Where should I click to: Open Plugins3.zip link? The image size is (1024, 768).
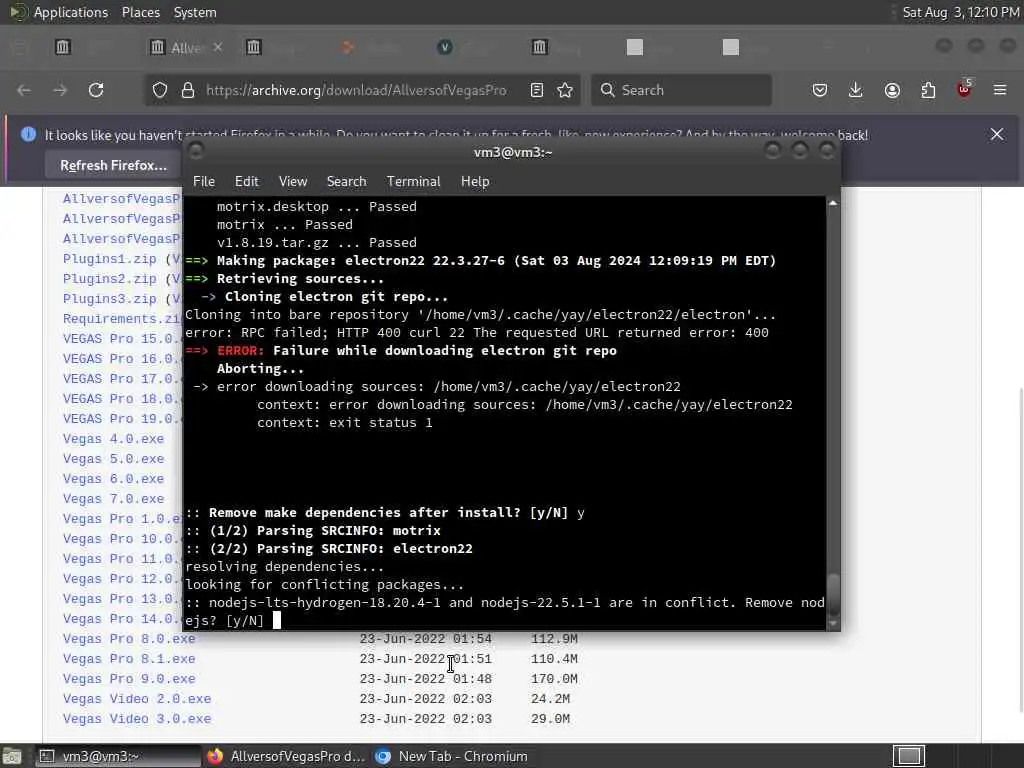pyautogui.click(x=109, y=298)
